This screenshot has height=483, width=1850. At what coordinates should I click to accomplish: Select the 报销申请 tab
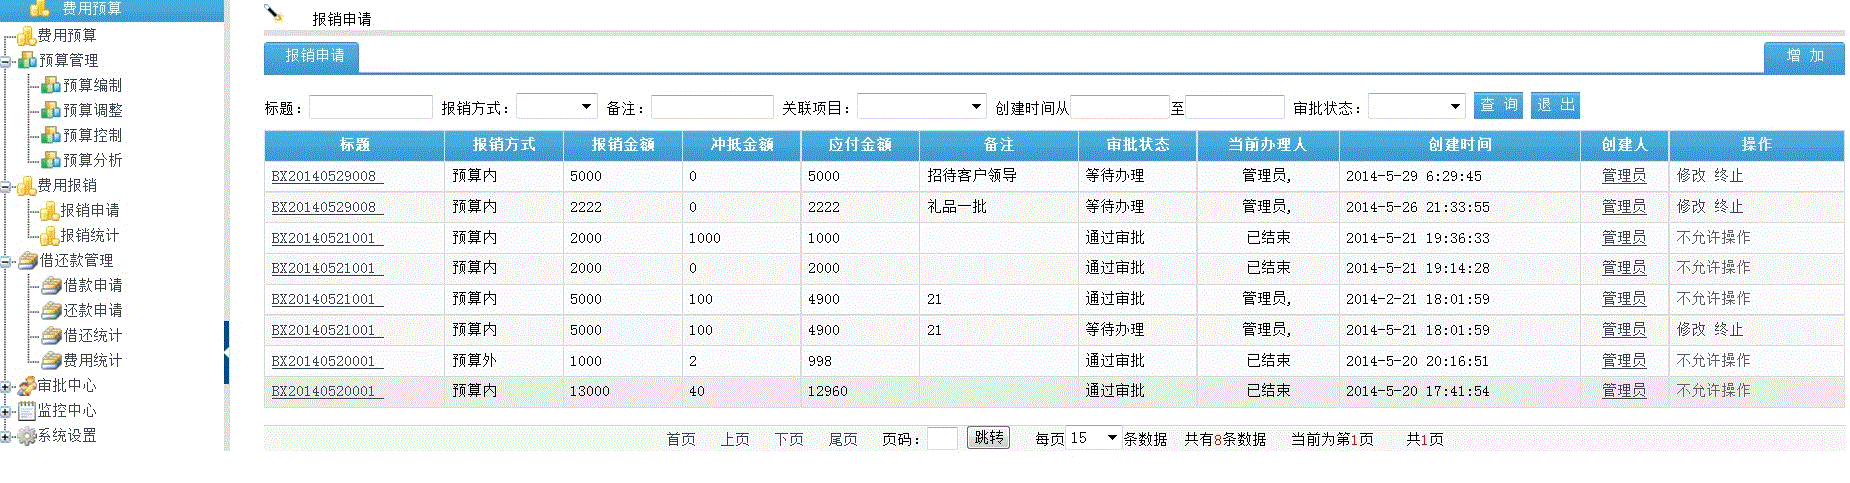314,56
